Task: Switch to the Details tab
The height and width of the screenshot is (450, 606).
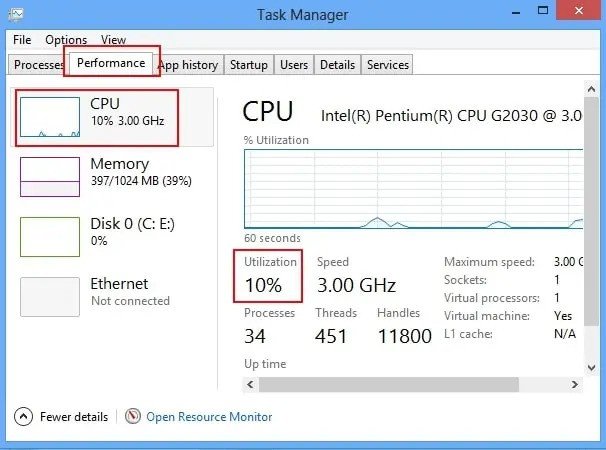Action: click(x=337, y=65)
